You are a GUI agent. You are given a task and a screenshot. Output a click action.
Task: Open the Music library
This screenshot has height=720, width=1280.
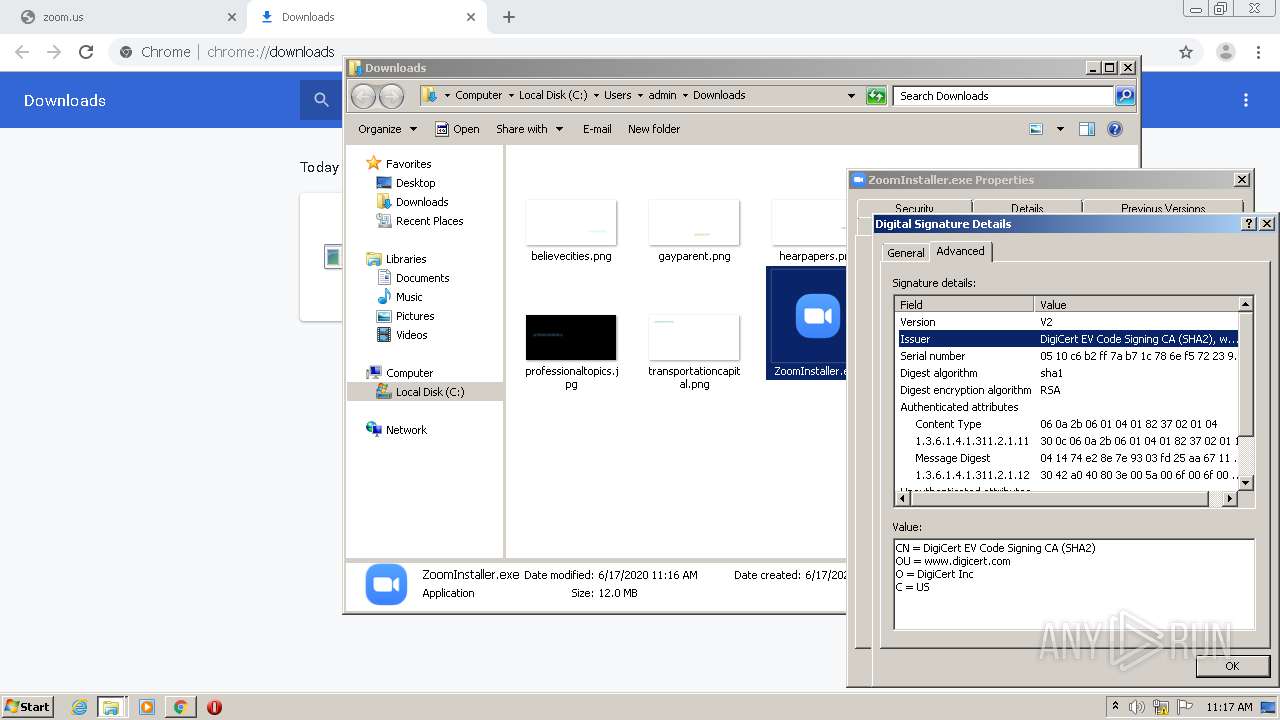click(409, 297)
